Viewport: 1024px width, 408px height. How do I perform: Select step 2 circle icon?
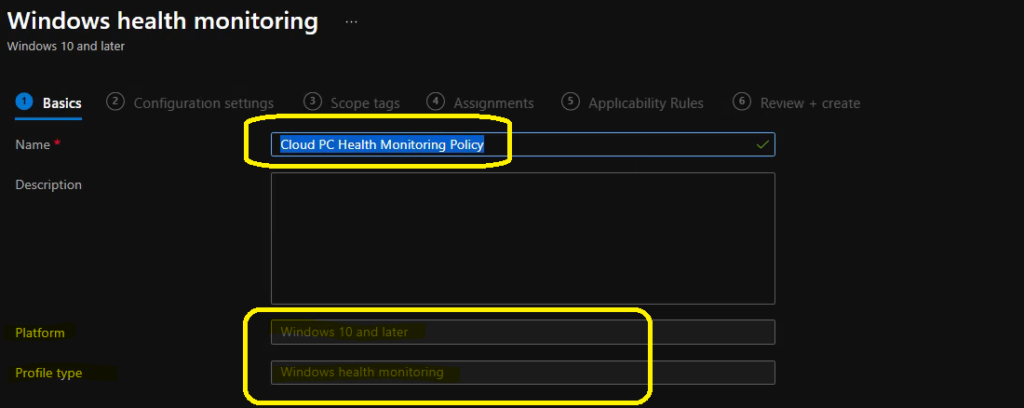click(x=115, y=102)
